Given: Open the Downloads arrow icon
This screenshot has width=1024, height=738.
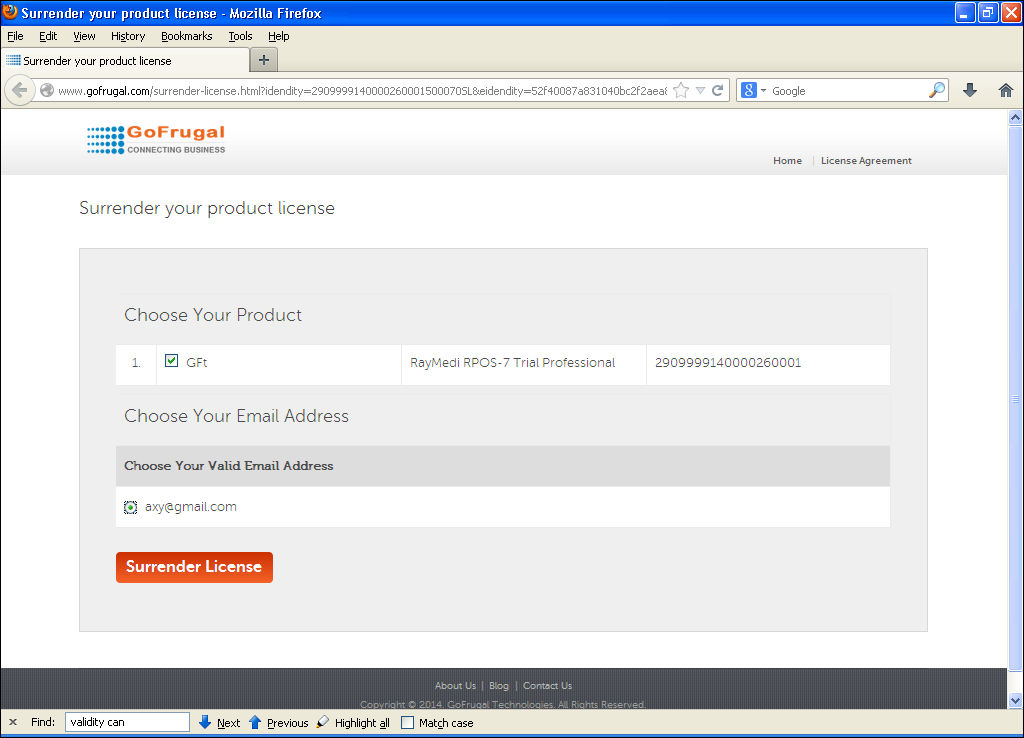Looking at the screenshot, I should [x=970, y=90].
